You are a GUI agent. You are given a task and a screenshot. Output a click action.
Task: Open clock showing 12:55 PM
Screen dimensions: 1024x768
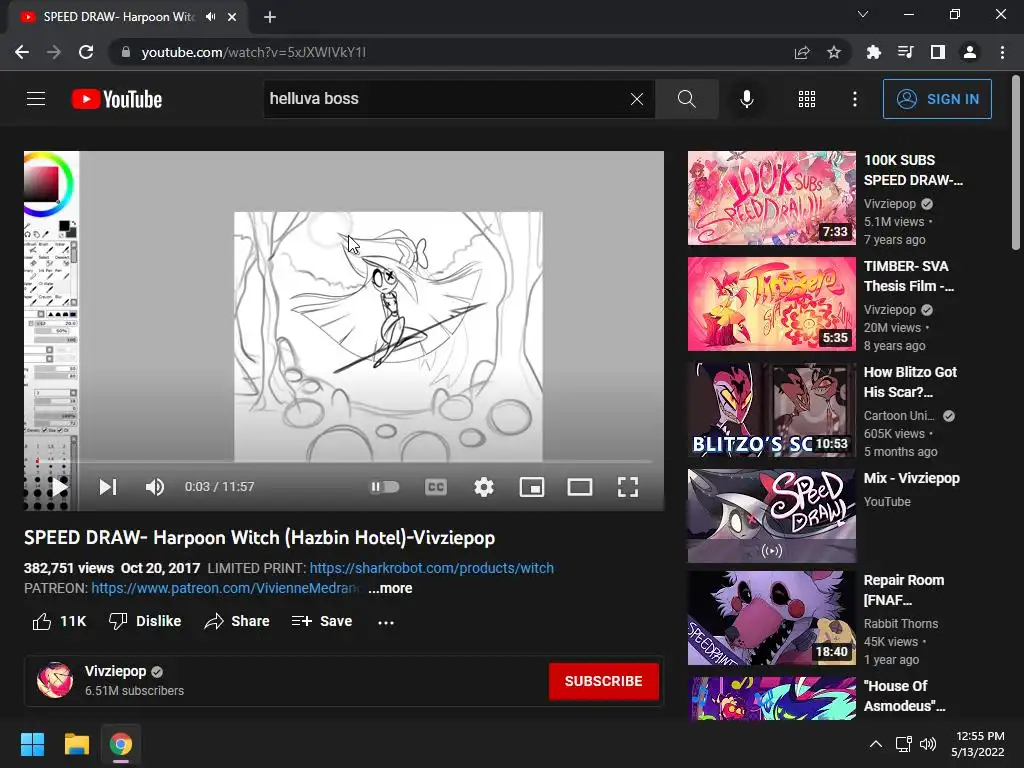pyautogui.click(x=978, y=744)
